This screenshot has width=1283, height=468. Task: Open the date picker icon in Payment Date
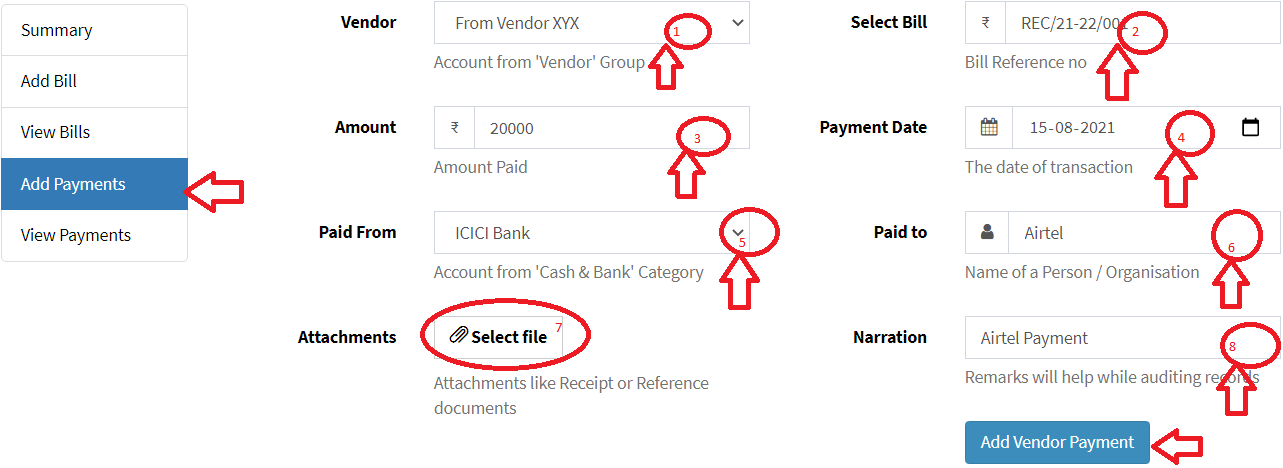pyautogui.click(x=1250, y=128)
